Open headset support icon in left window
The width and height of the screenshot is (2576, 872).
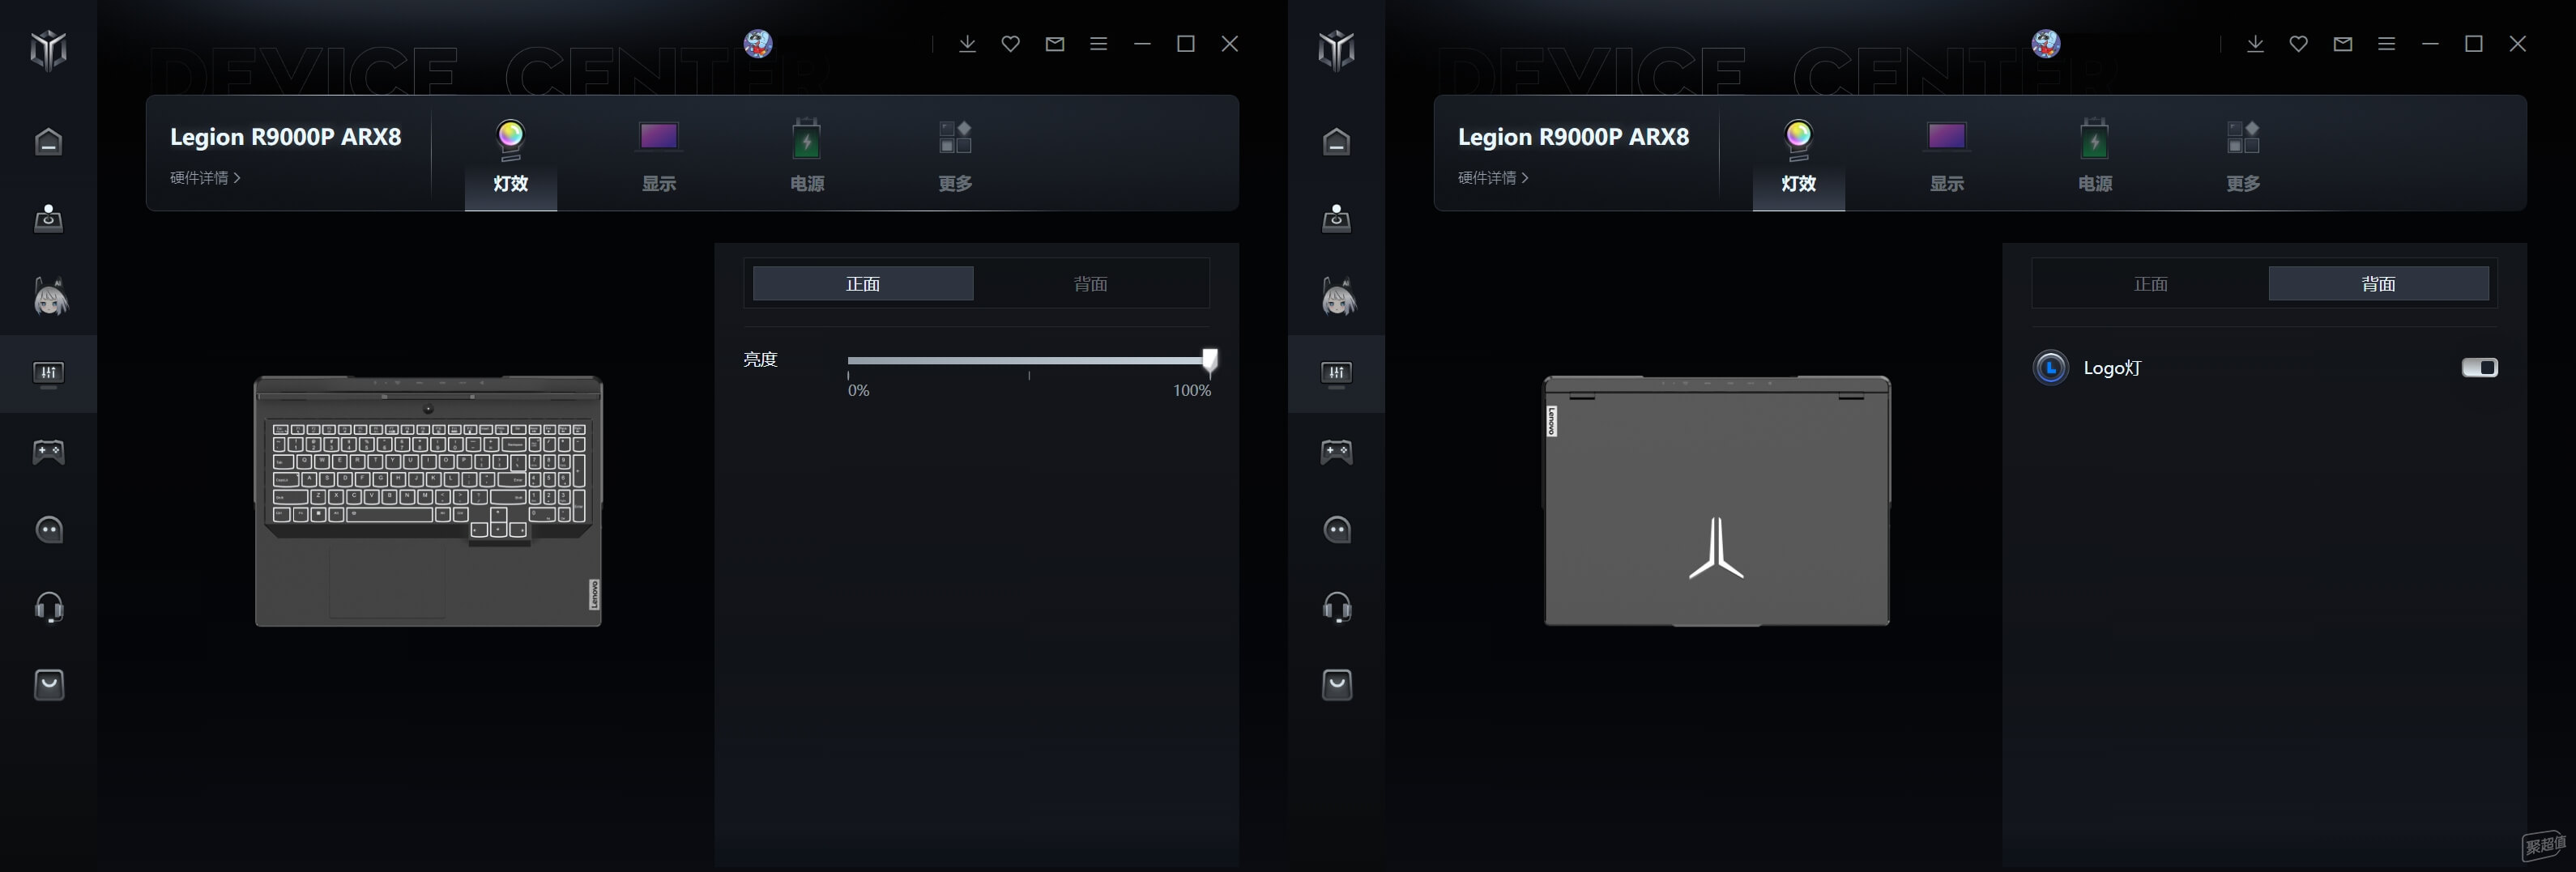49,607
